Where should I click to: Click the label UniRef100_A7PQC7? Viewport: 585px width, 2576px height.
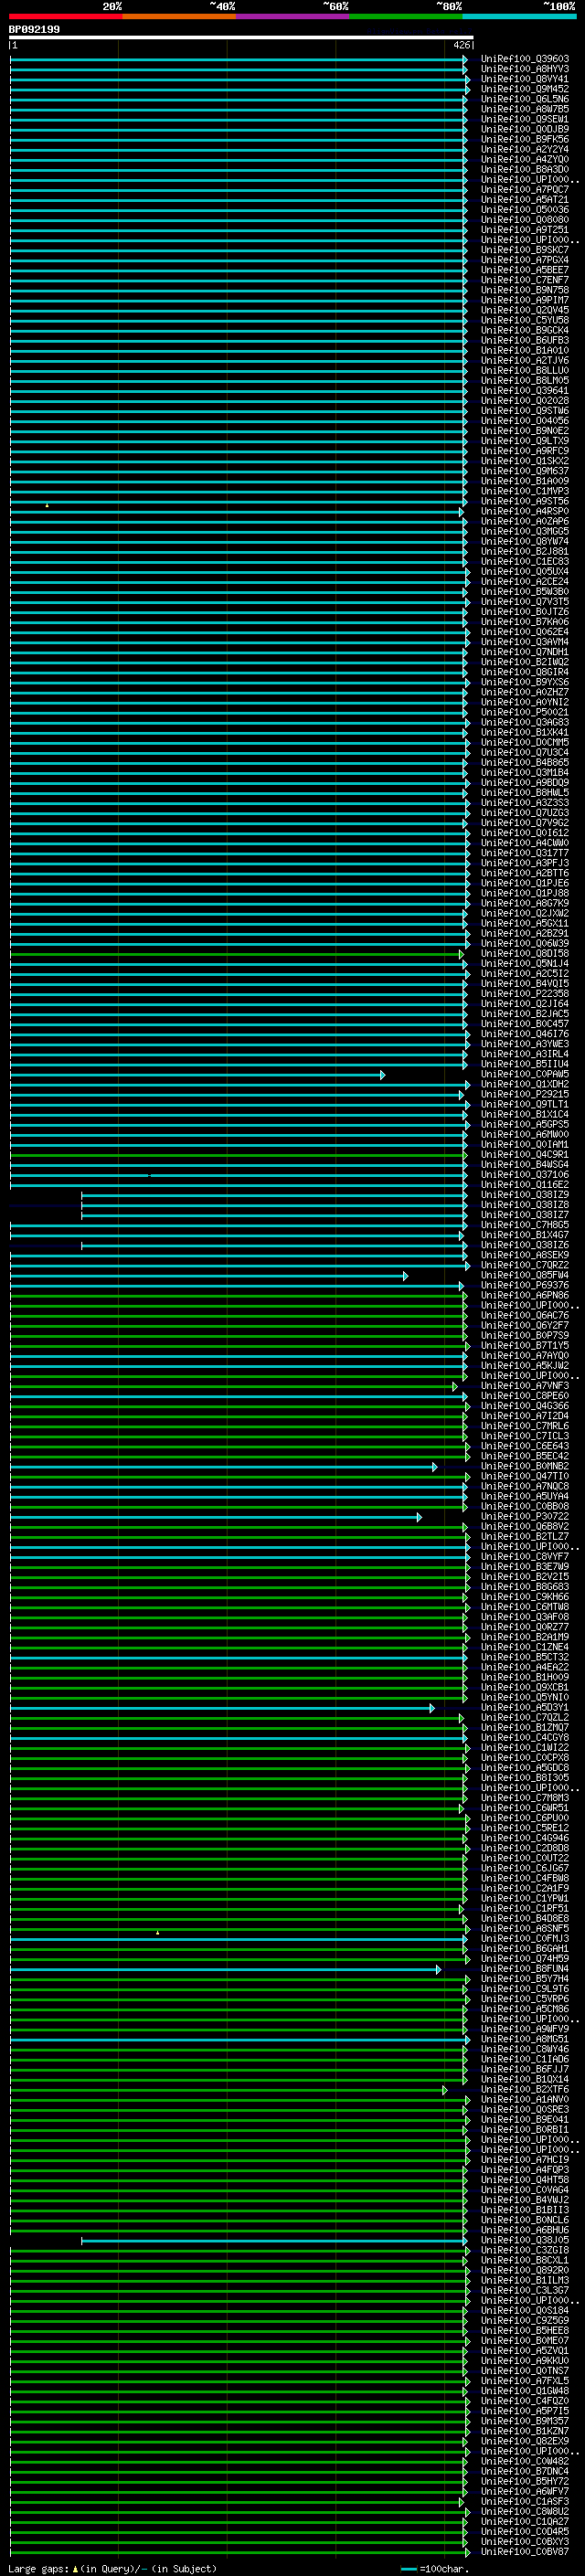coord(525,189)
